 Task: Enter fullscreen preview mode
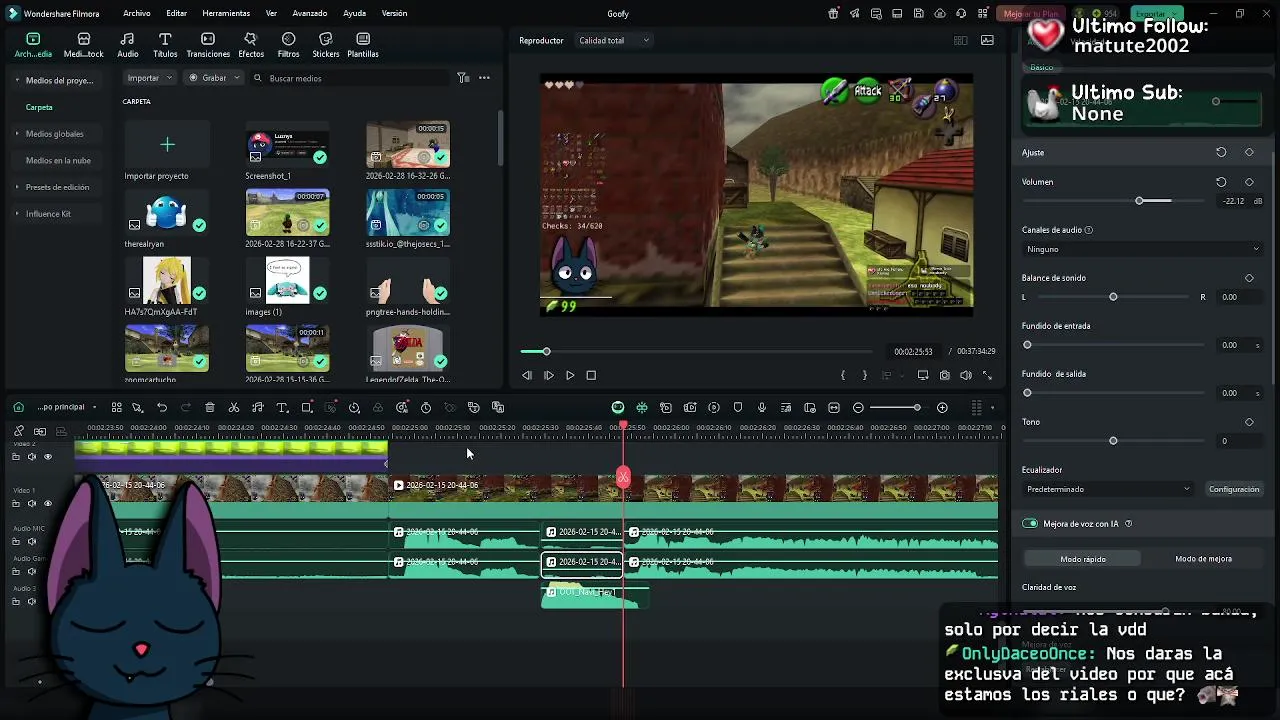(x=988, y=375)
